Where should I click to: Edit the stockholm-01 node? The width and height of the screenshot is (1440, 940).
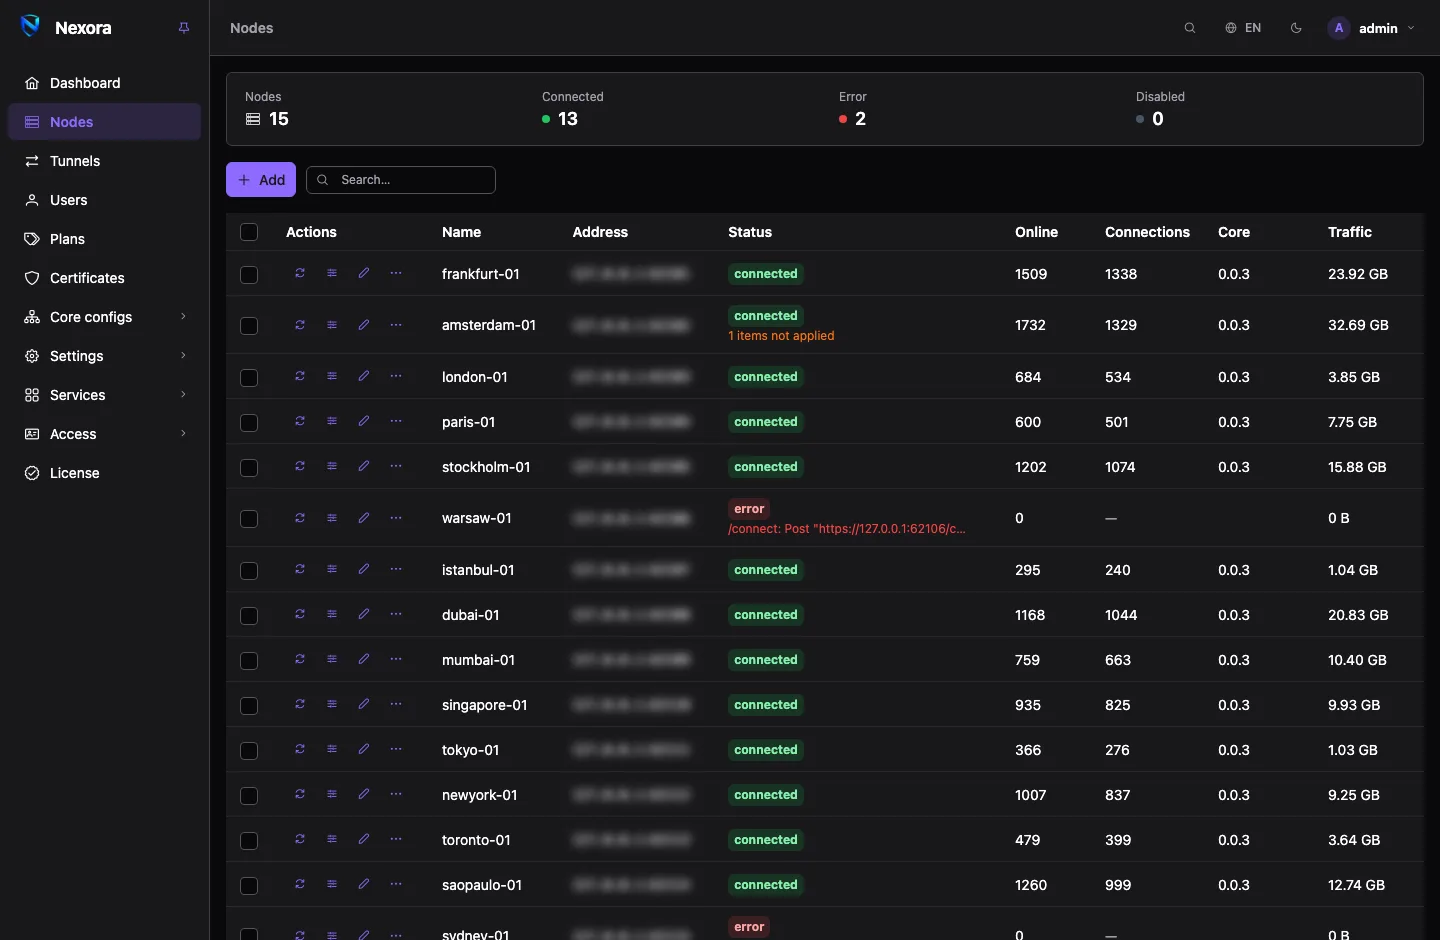[364, 466]
